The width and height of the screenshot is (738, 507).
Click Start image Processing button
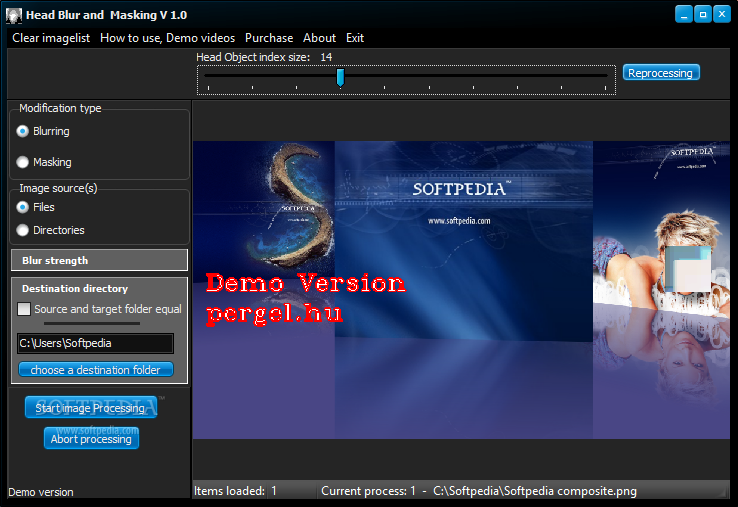[x=91, y=408]
